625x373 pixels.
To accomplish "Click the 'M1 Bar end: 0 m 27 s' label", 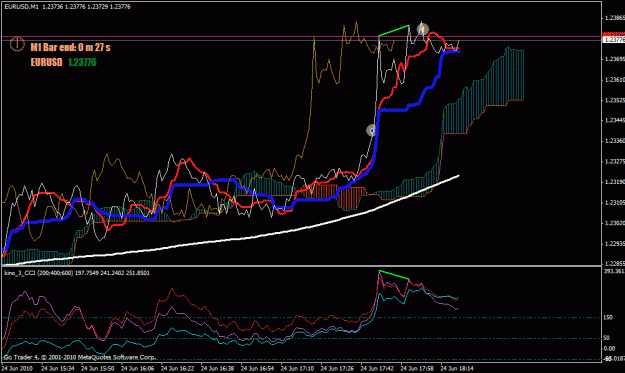I will (x=71, y=47).
